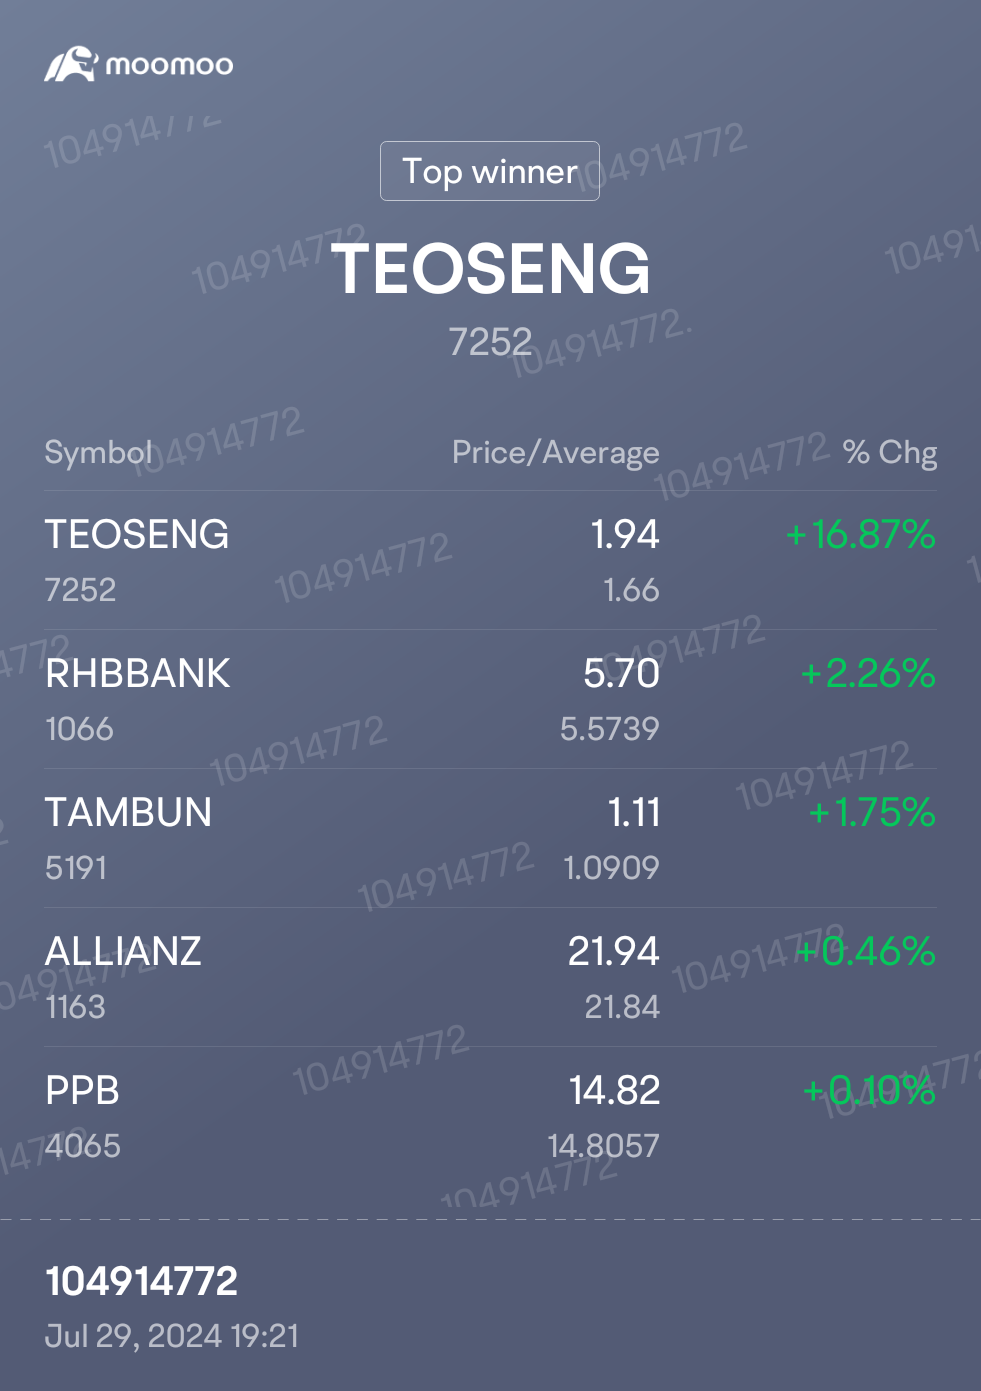The height and width of the screenshot is (1391, 981).
Task: Sort by the % Chg column header
Action: (x=890, y=453)
